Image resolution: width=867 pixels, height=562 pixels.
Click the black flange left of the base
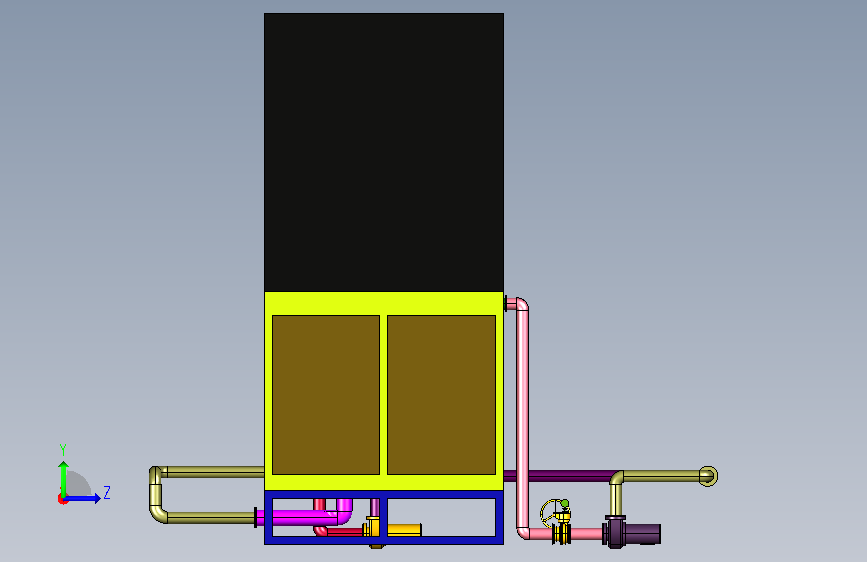click(x=255, y=517)
